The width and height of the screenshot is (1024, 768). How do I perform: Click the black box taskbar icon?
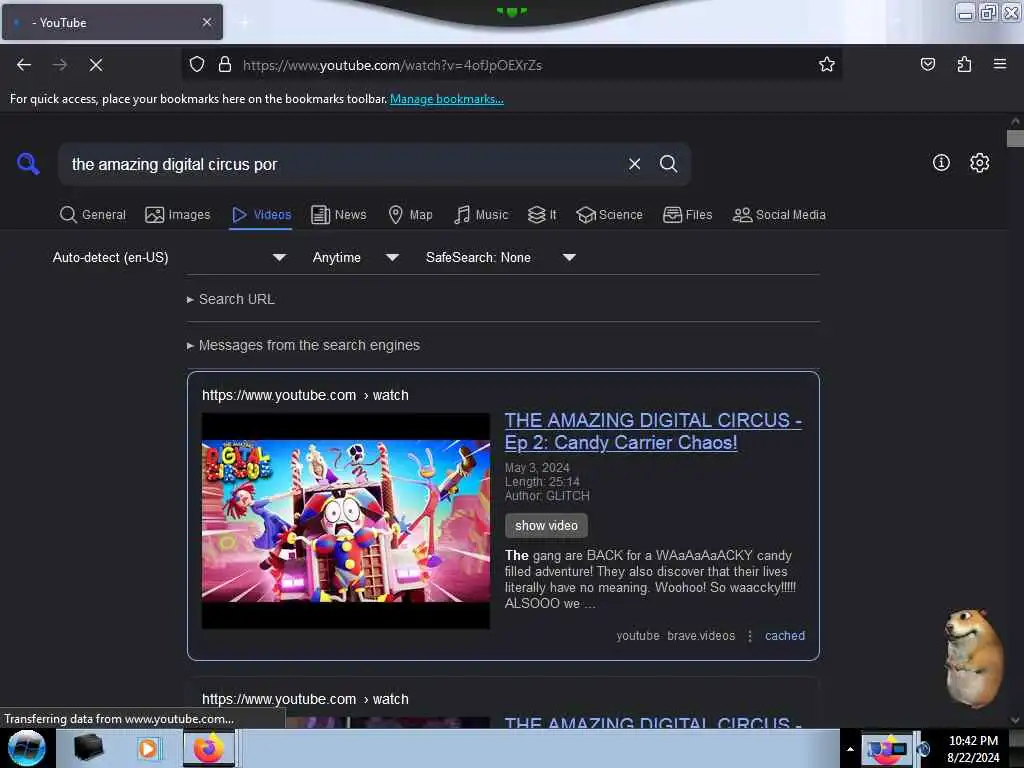coord(88,748)
